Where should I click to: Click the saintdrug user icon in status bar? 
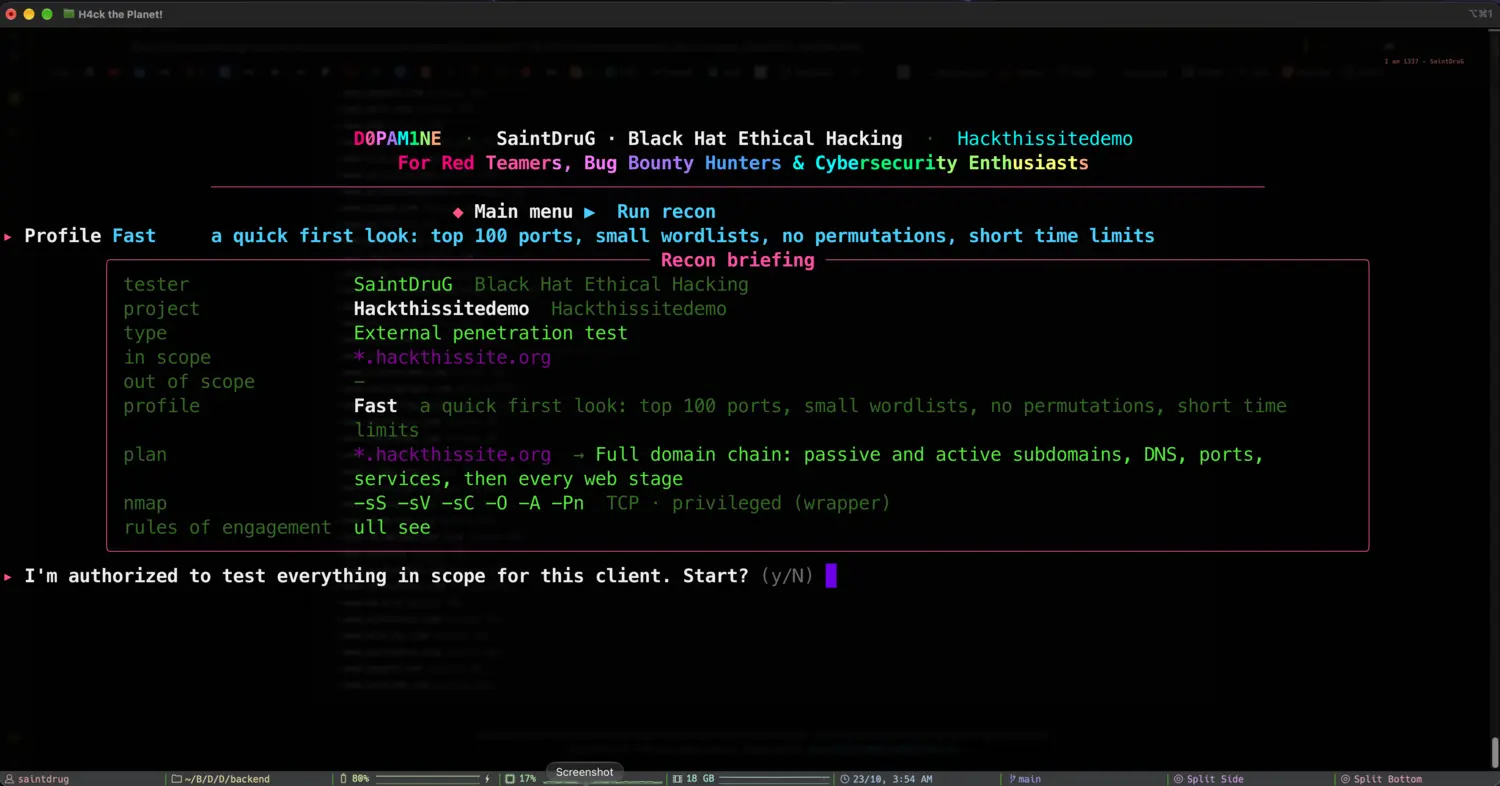(x=10, y=779)
